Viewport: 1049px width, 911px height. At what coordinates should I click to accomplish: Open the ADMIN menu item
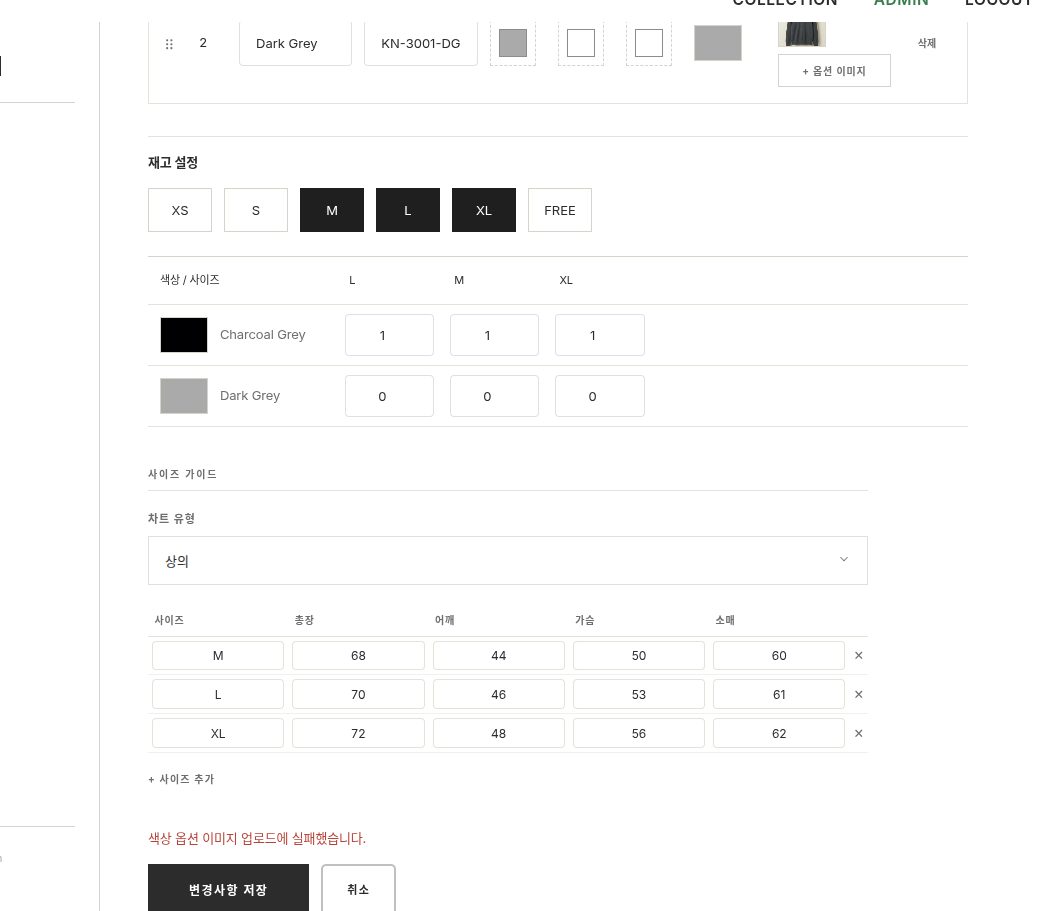[901, 2]
